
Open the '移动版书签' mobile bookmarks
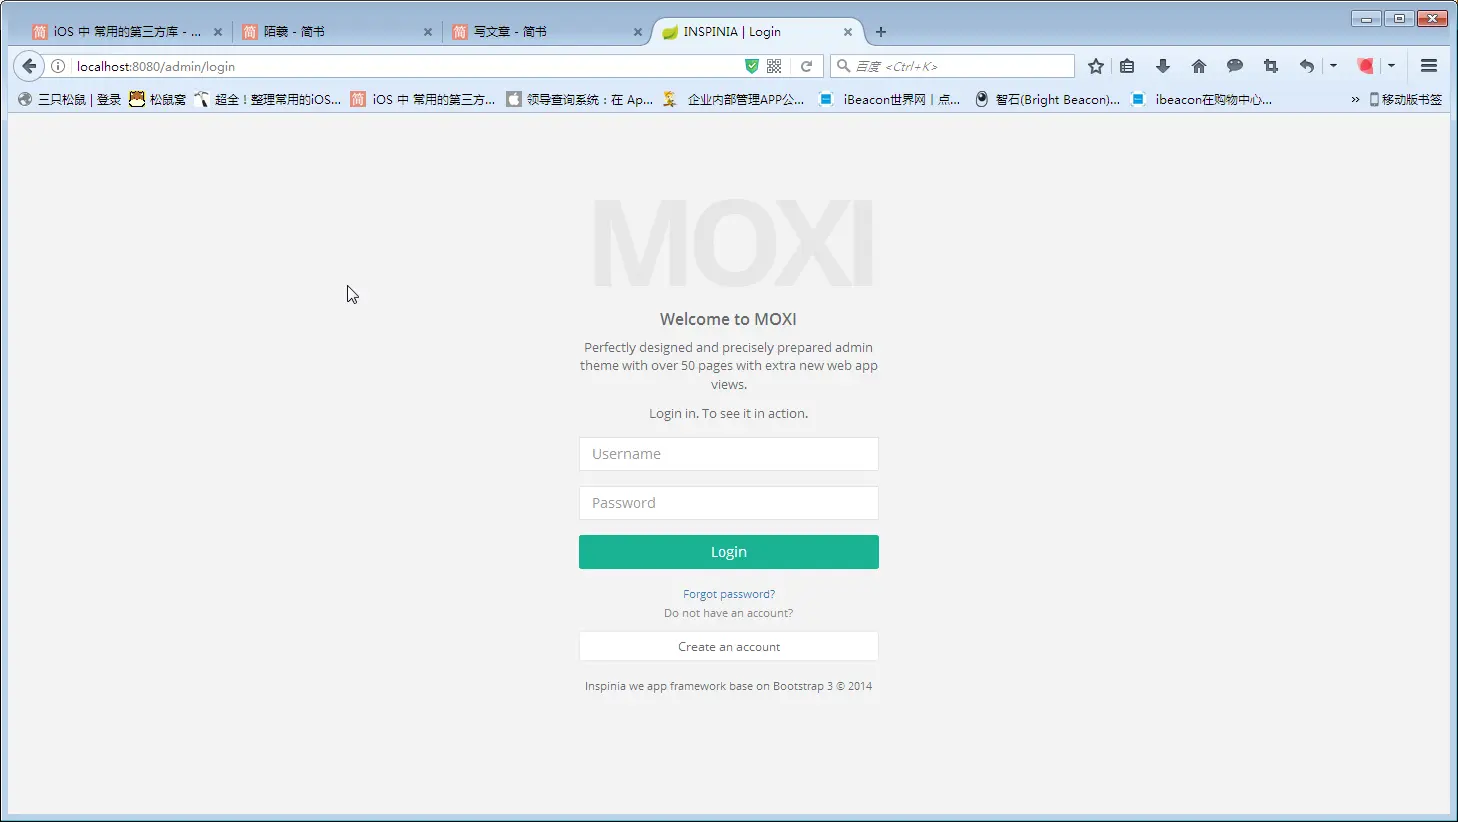click(1405, 99)
